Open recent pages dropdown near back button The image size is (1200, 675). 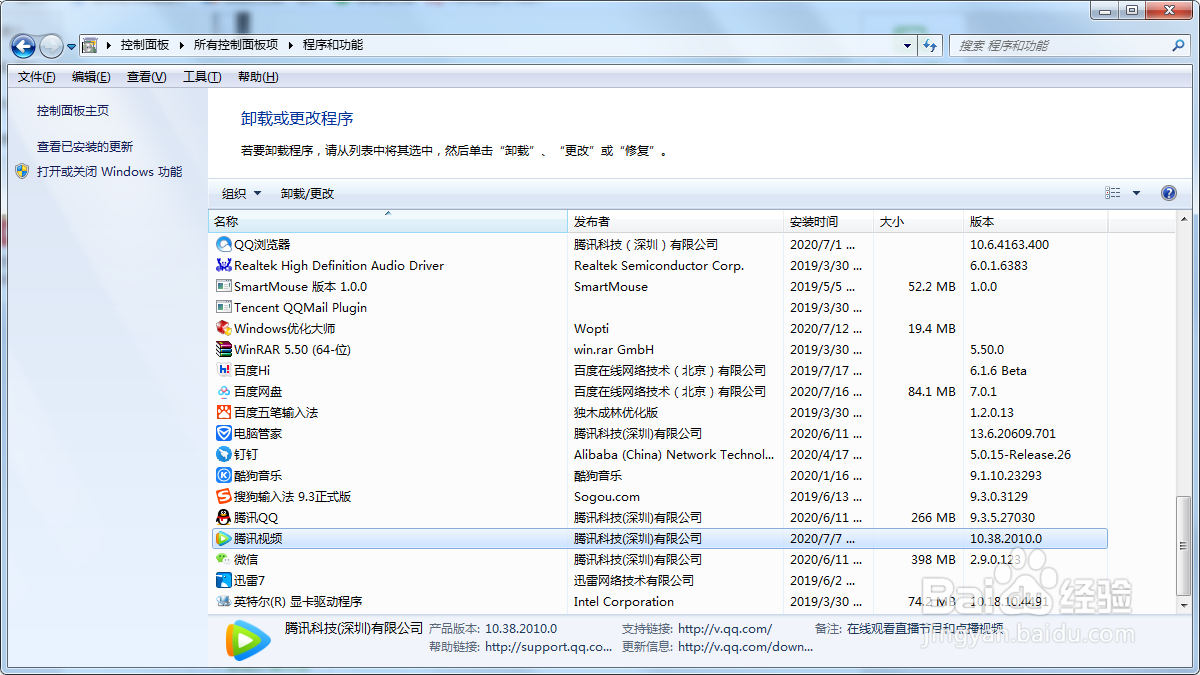click(72, 46)
